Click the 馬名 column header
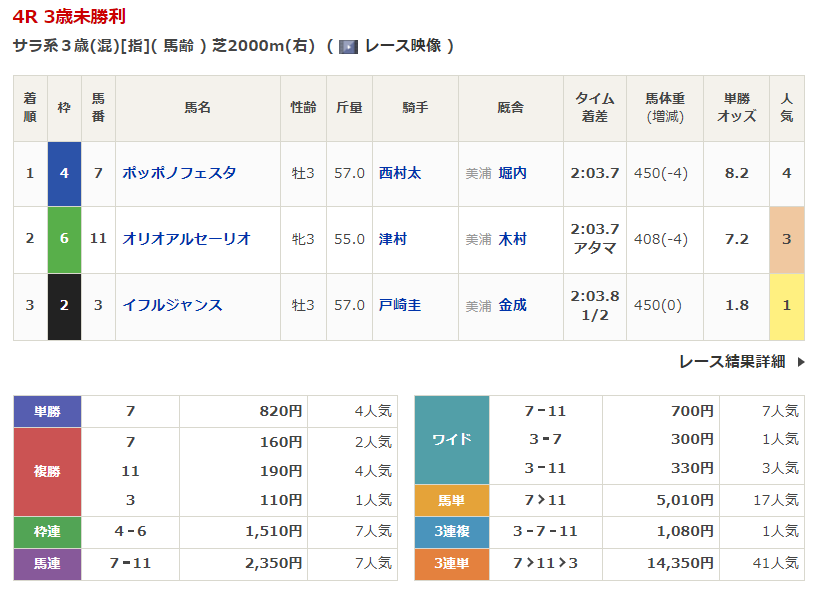The height and width of the screenshot is (590, 818). pyautogui.click(x=198, y=108)
